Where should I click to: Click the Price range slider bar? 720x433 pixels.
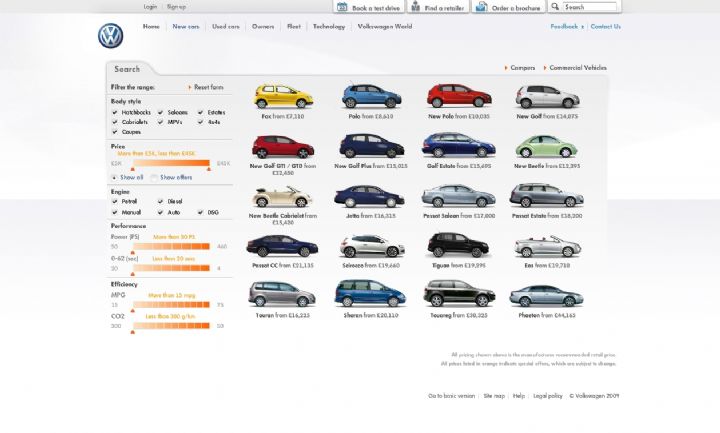pos(171,163)
